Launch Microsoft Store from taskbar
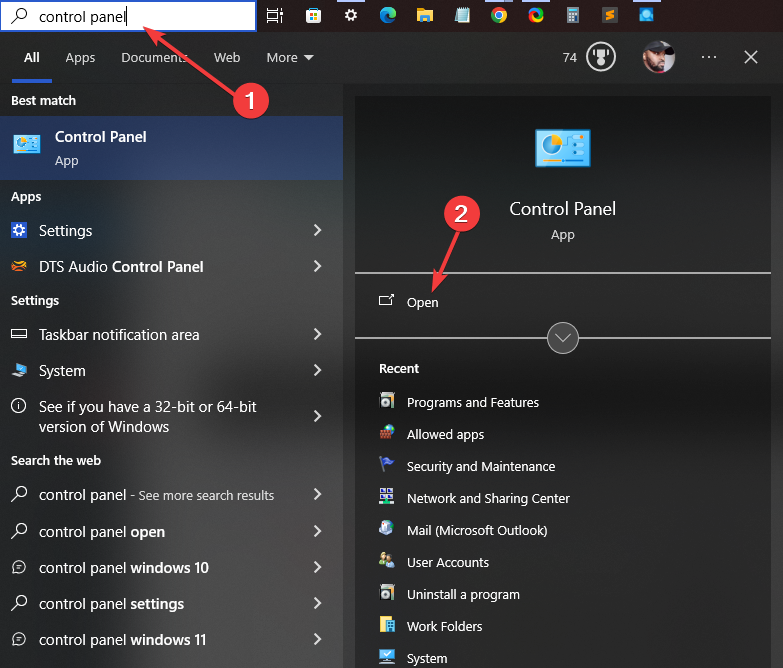The height and width of the screenshot is (668, 783). pyautogui.click(x=313, y=16)
